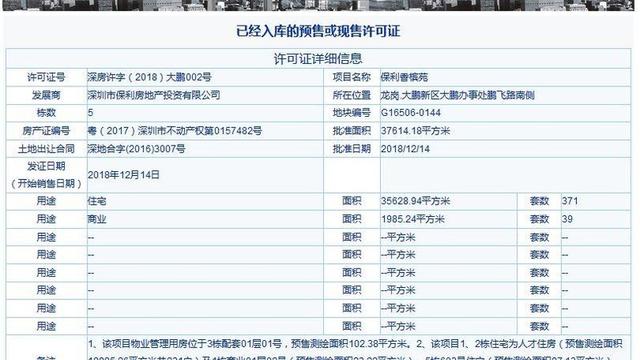
Task: Select location 龙岗 大鹏新区大鹏办事处鹏飞路南侧
Action: click(458, 95)
